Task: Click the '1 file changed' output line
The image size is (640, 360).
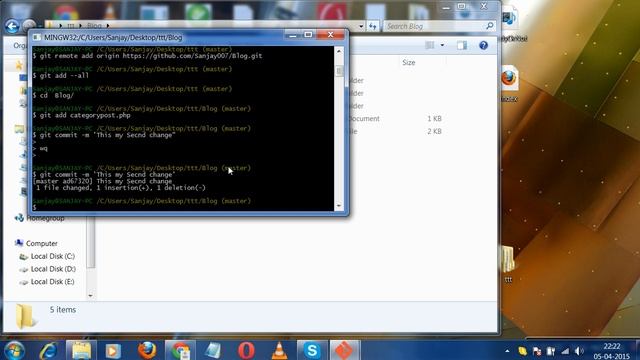Action: pyautogui.click(x=121, y=188)
